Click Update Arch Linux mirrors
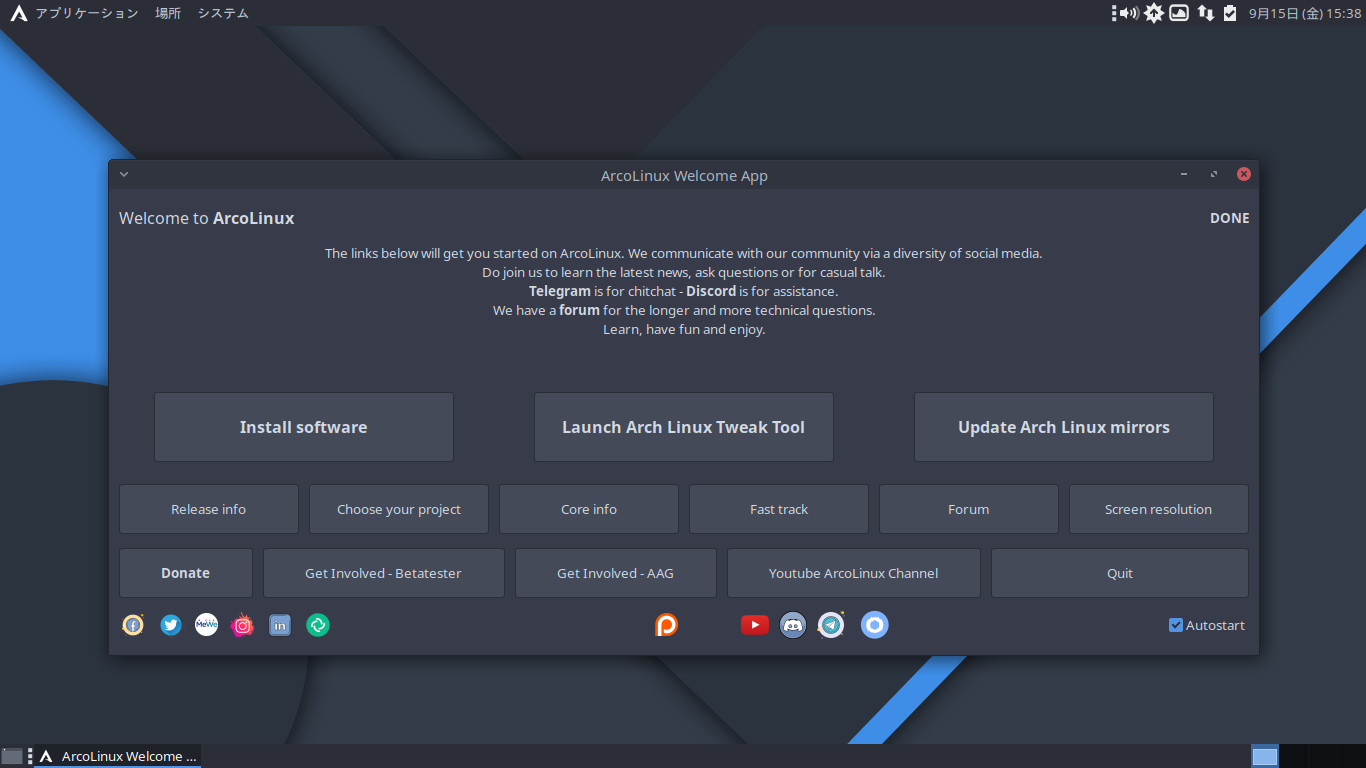This screenshot has height=768, width=1366. pos(1064,427)
